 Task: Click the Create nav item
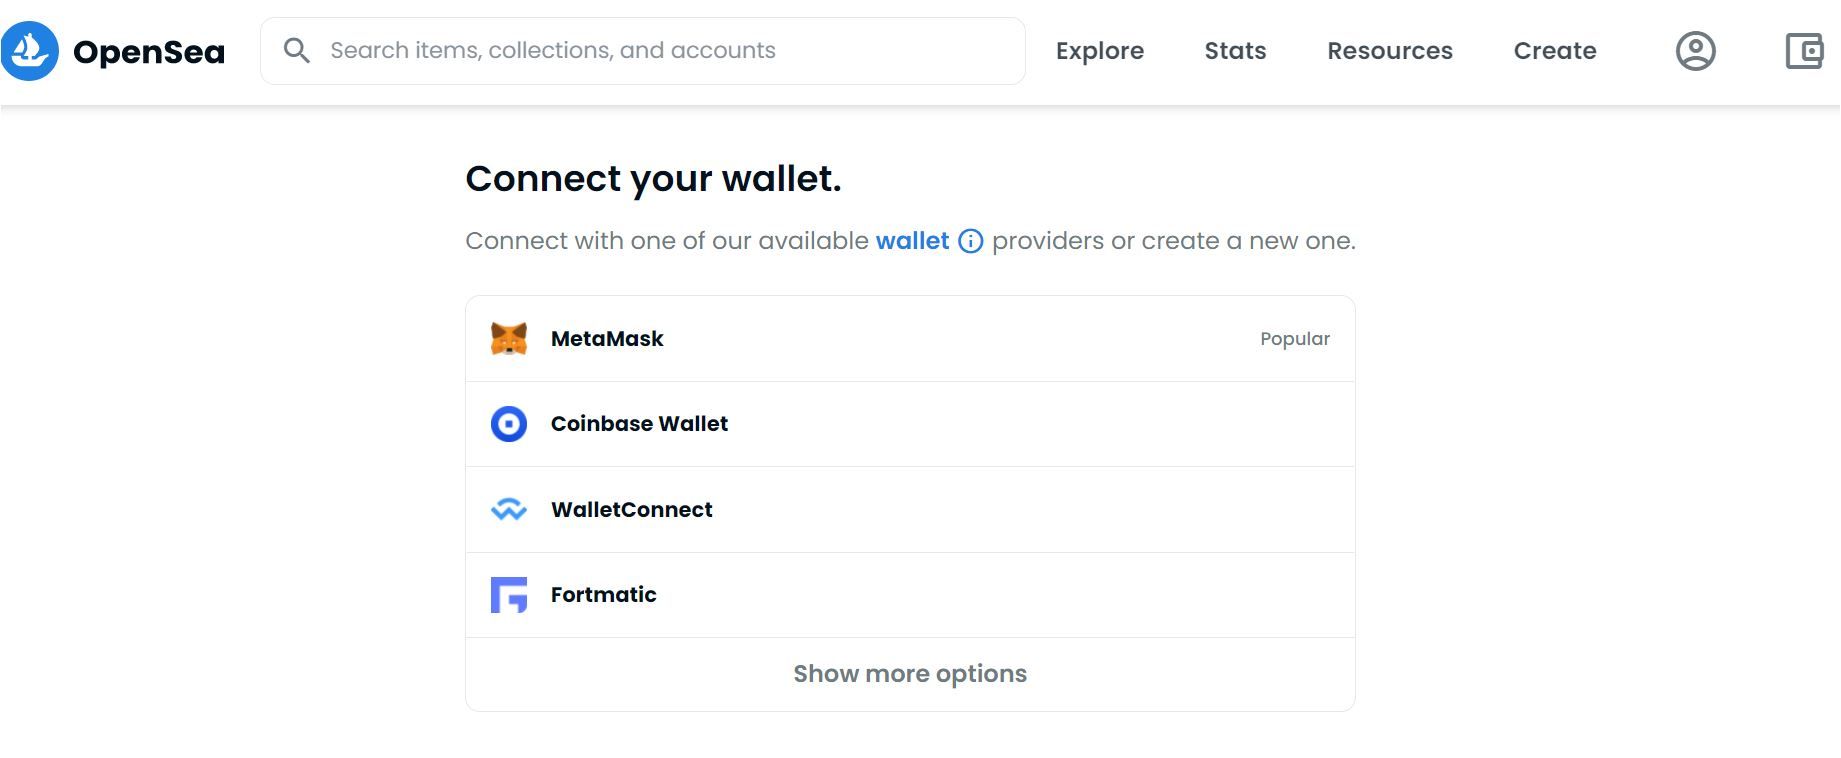1555,51
